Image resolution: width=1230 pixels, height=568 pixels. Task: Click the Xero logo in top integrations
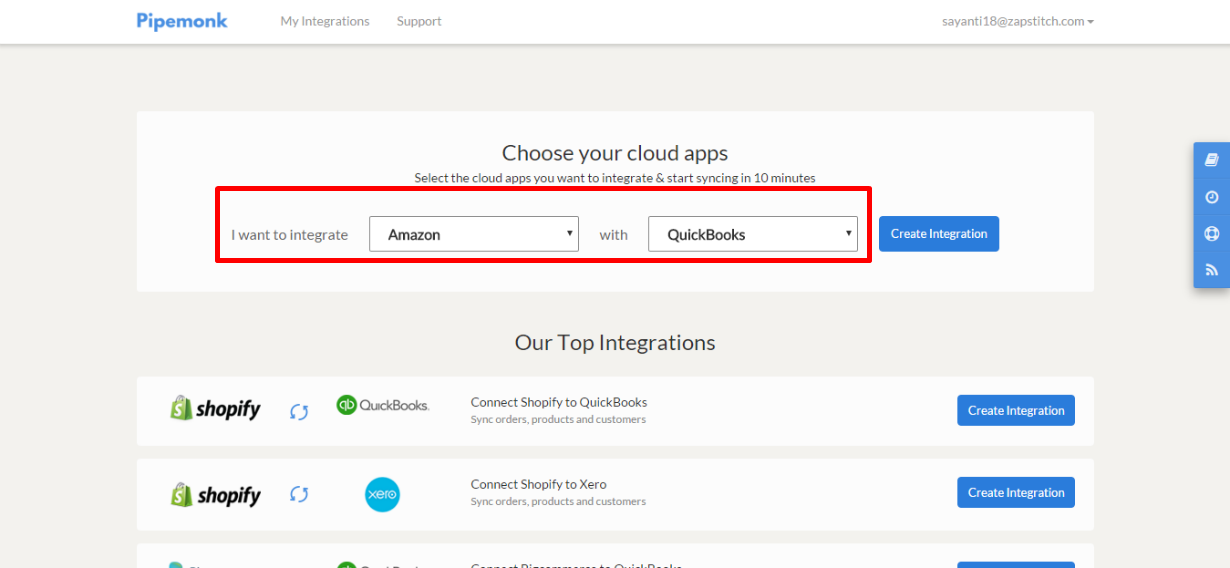(382, 495)
